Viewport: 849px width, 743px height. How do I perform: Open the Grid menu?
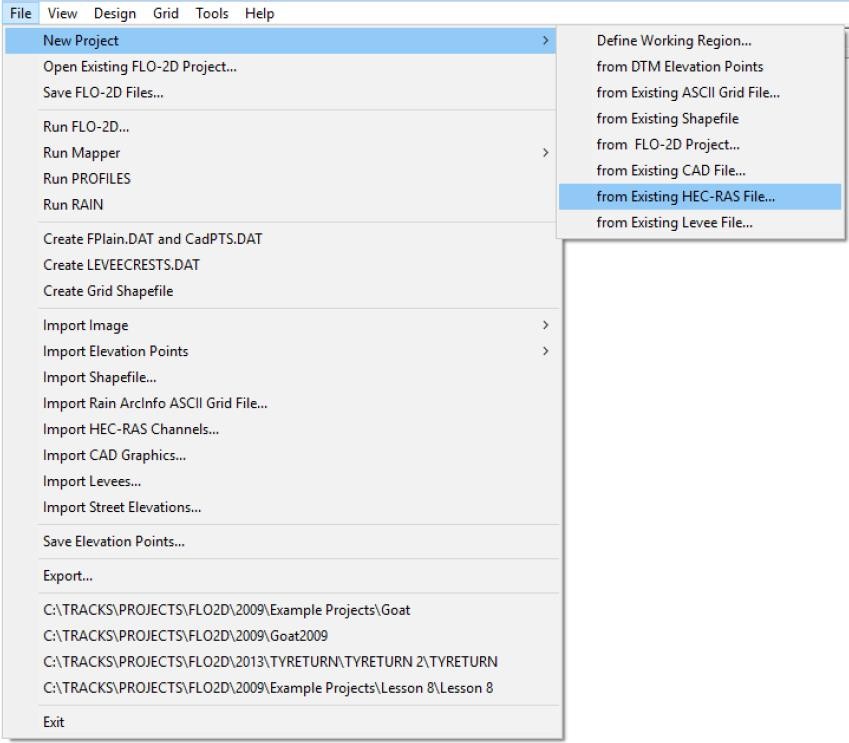pos(165,13)
